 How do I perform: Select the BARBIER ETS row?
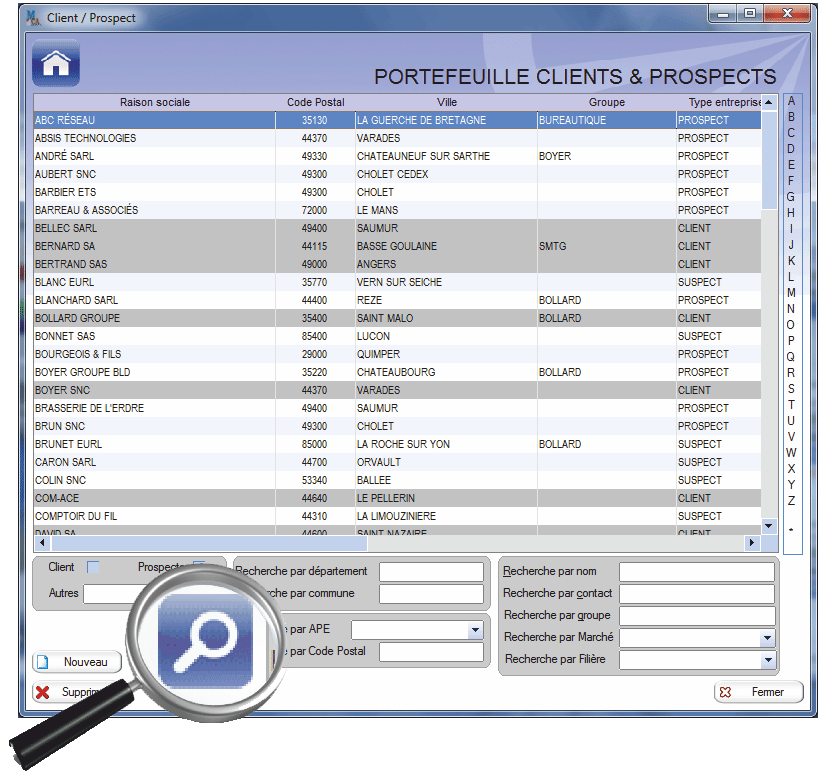[x=397, y=192]
